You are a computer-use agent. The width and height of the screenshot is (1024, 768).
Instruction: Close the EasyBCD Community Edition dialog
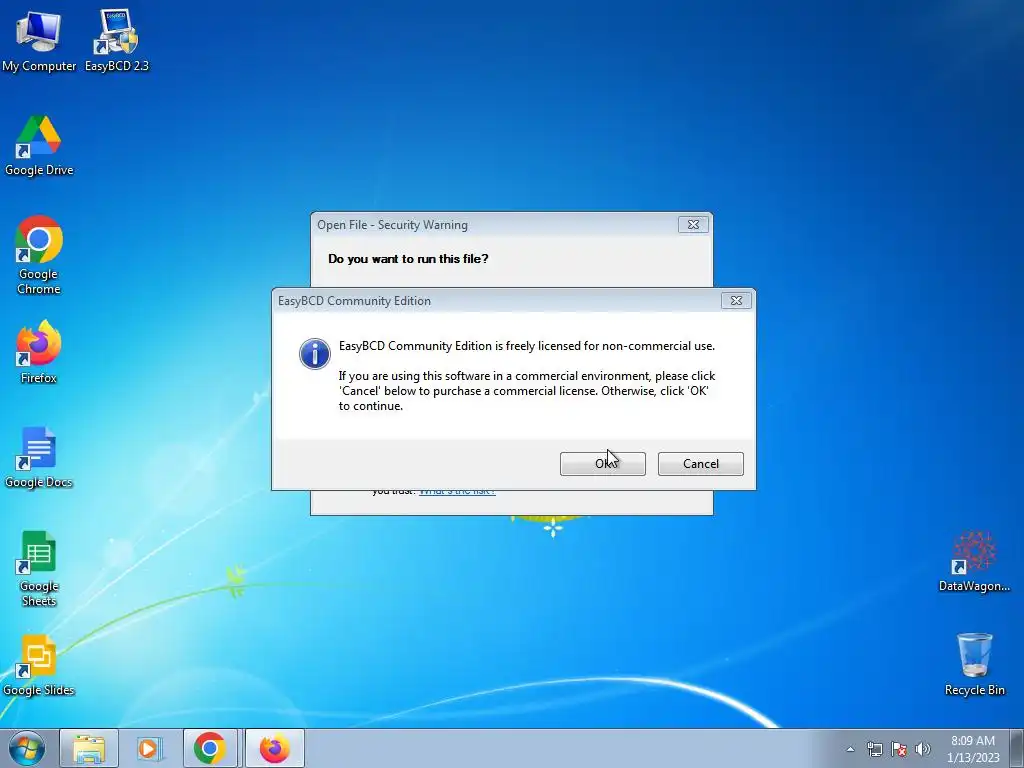736,300
